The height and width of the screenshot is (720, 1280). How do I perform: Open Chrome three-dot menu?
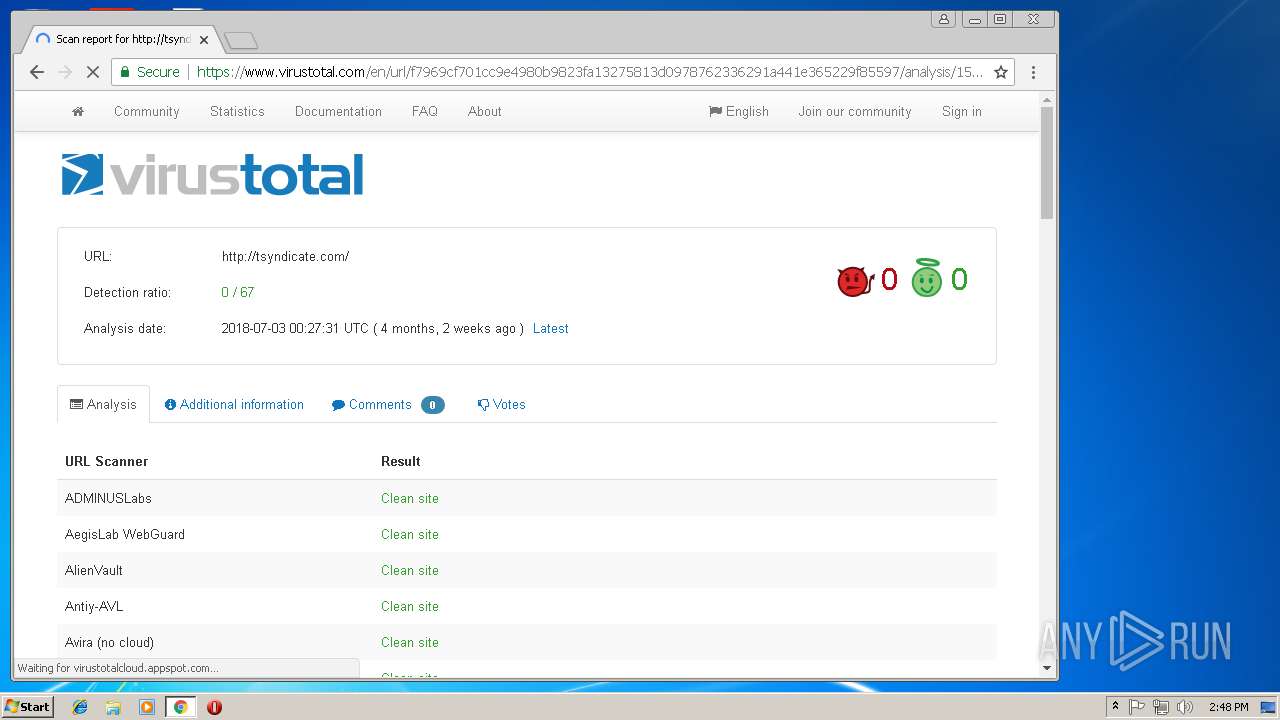[x=1034, y=72]
